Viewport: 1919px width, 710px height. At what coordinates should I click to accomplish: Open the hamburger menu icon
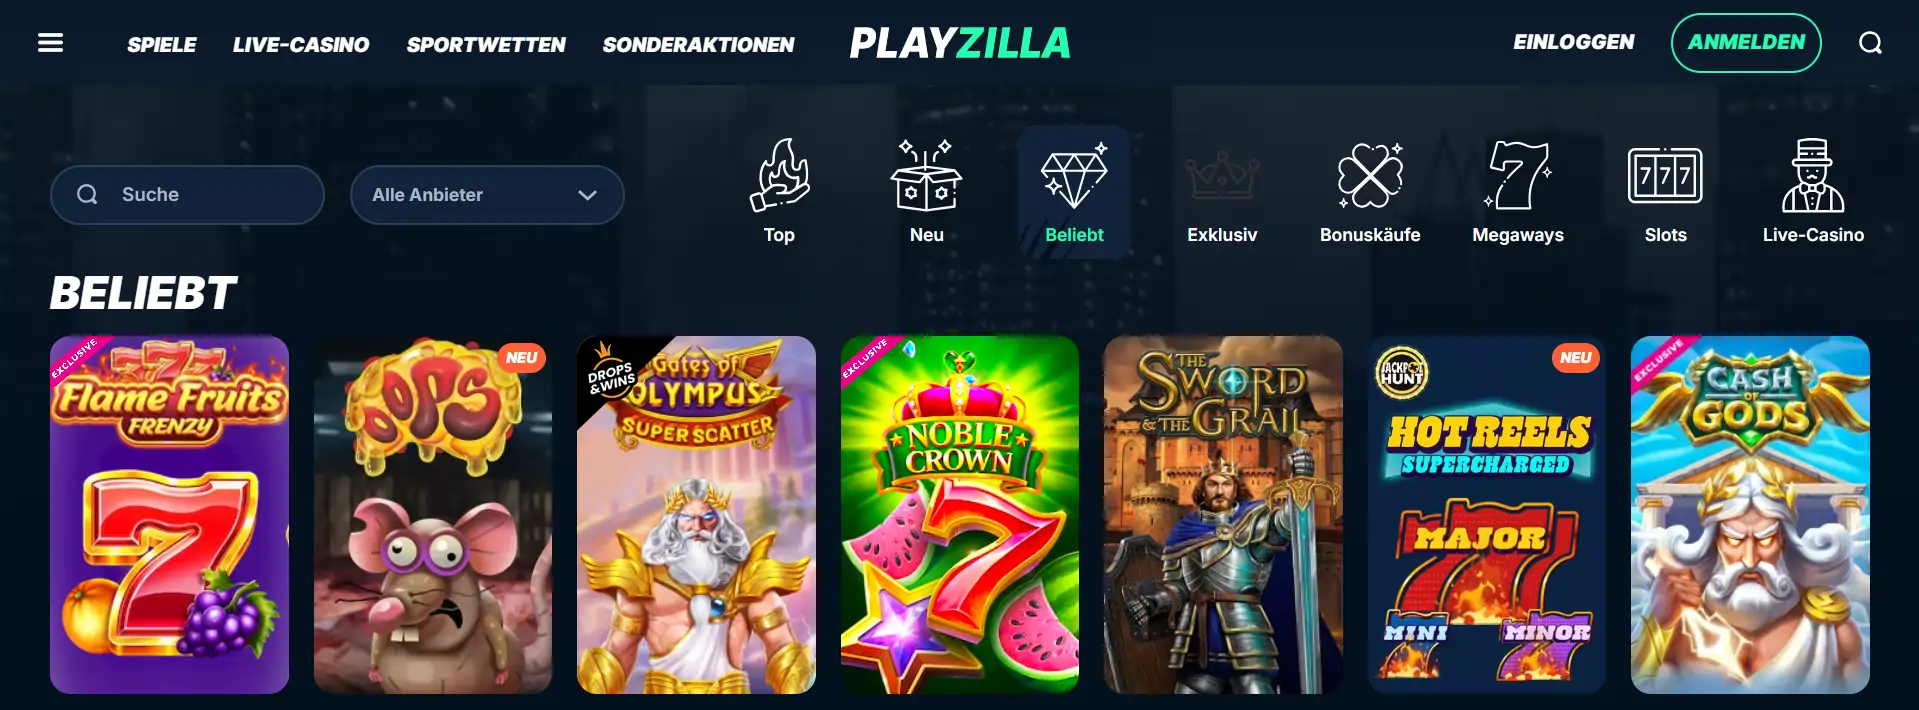pyautogui.click(x=50, y=43)
